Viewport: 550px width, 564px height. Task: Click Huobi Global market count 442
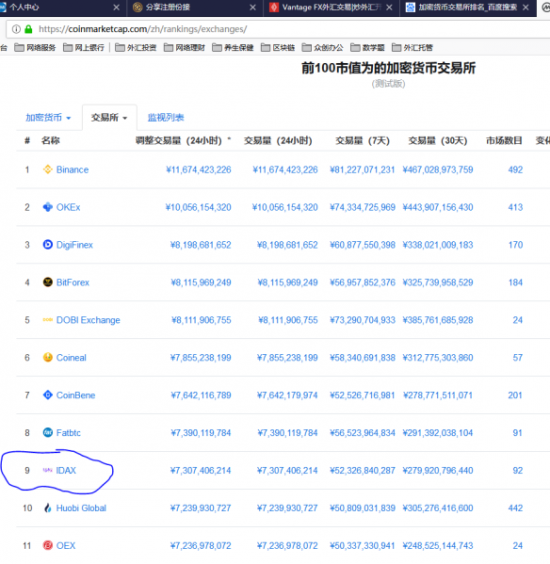[515, 508]
